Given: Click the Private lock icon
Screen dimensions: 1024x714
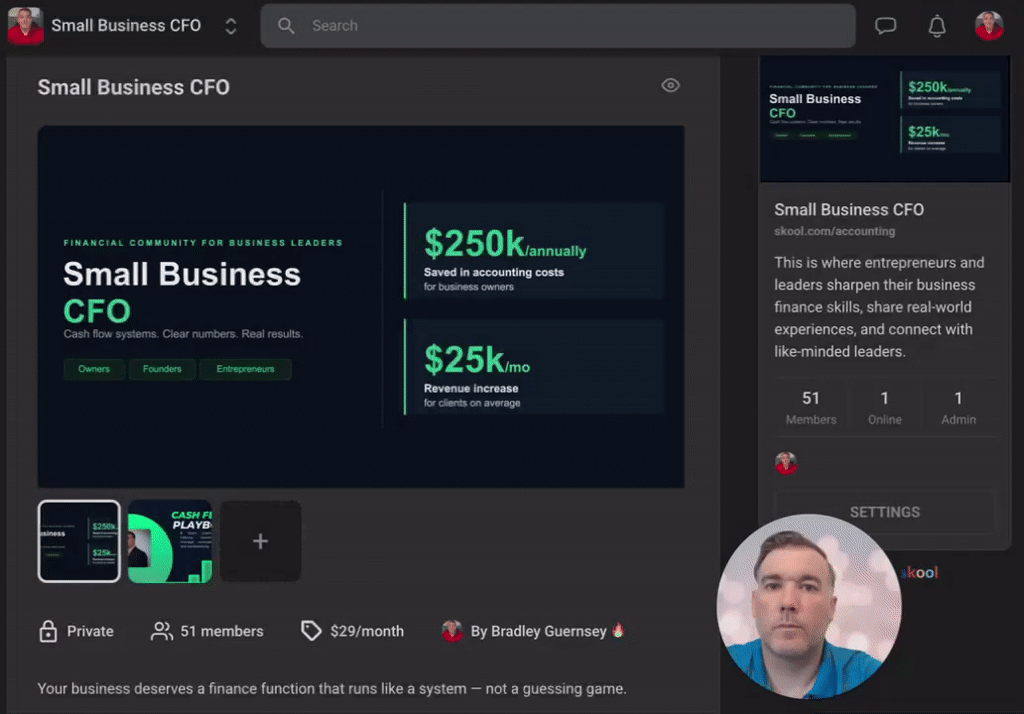Looking at the screenshot, I should [48, 631].
